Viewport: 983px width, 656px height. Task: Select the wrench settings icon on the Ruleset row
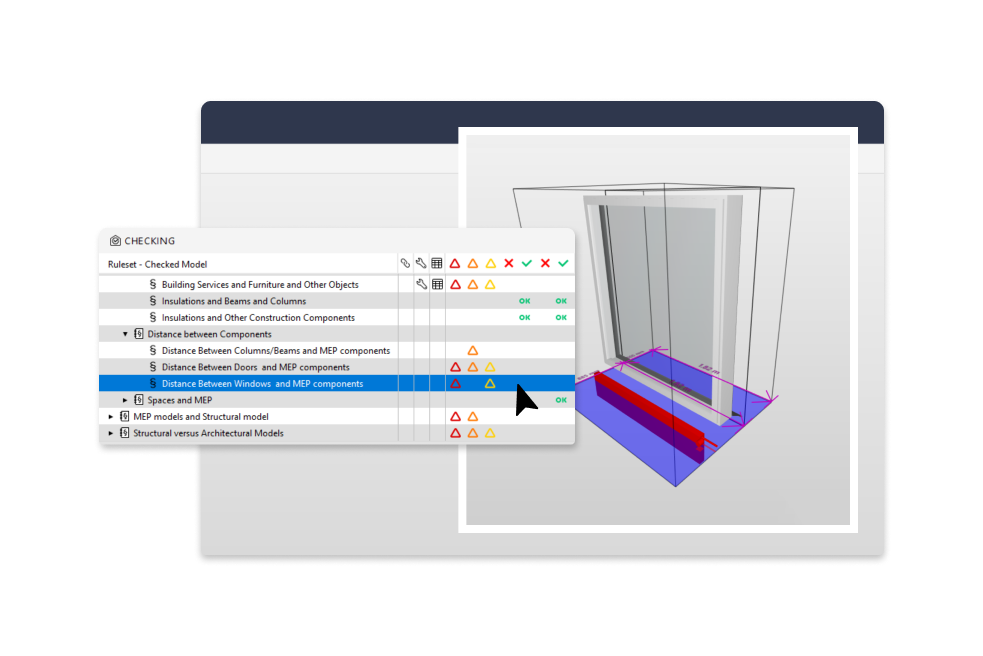coord(421,263)
